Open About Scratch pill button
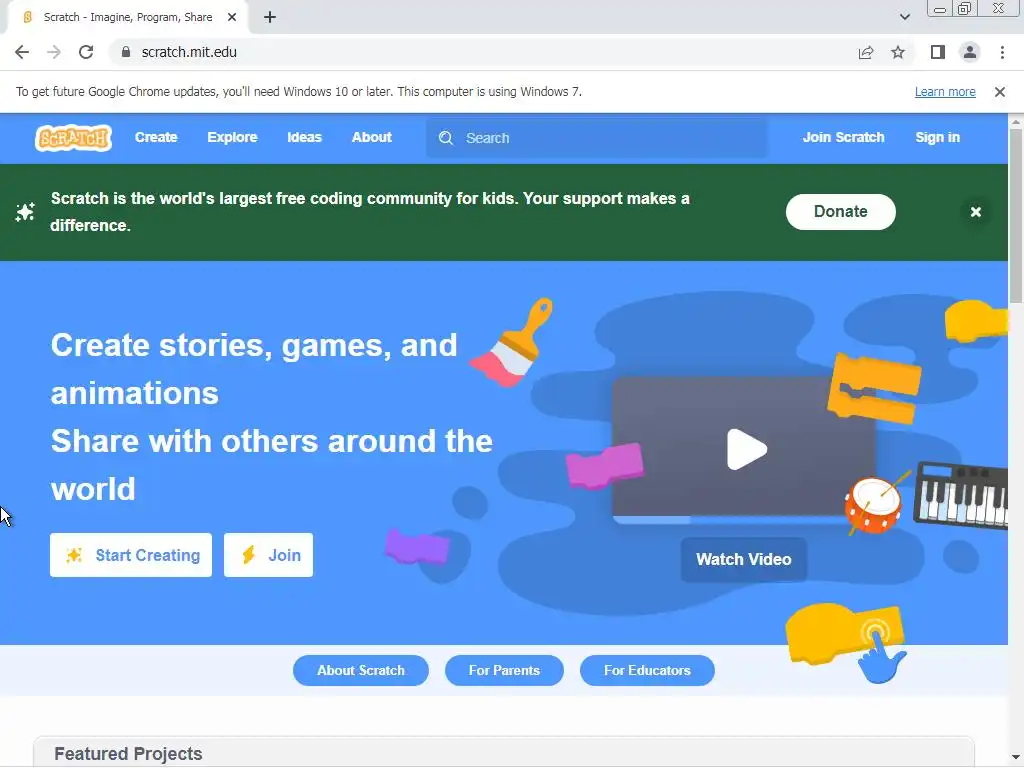 pos(360,671)
